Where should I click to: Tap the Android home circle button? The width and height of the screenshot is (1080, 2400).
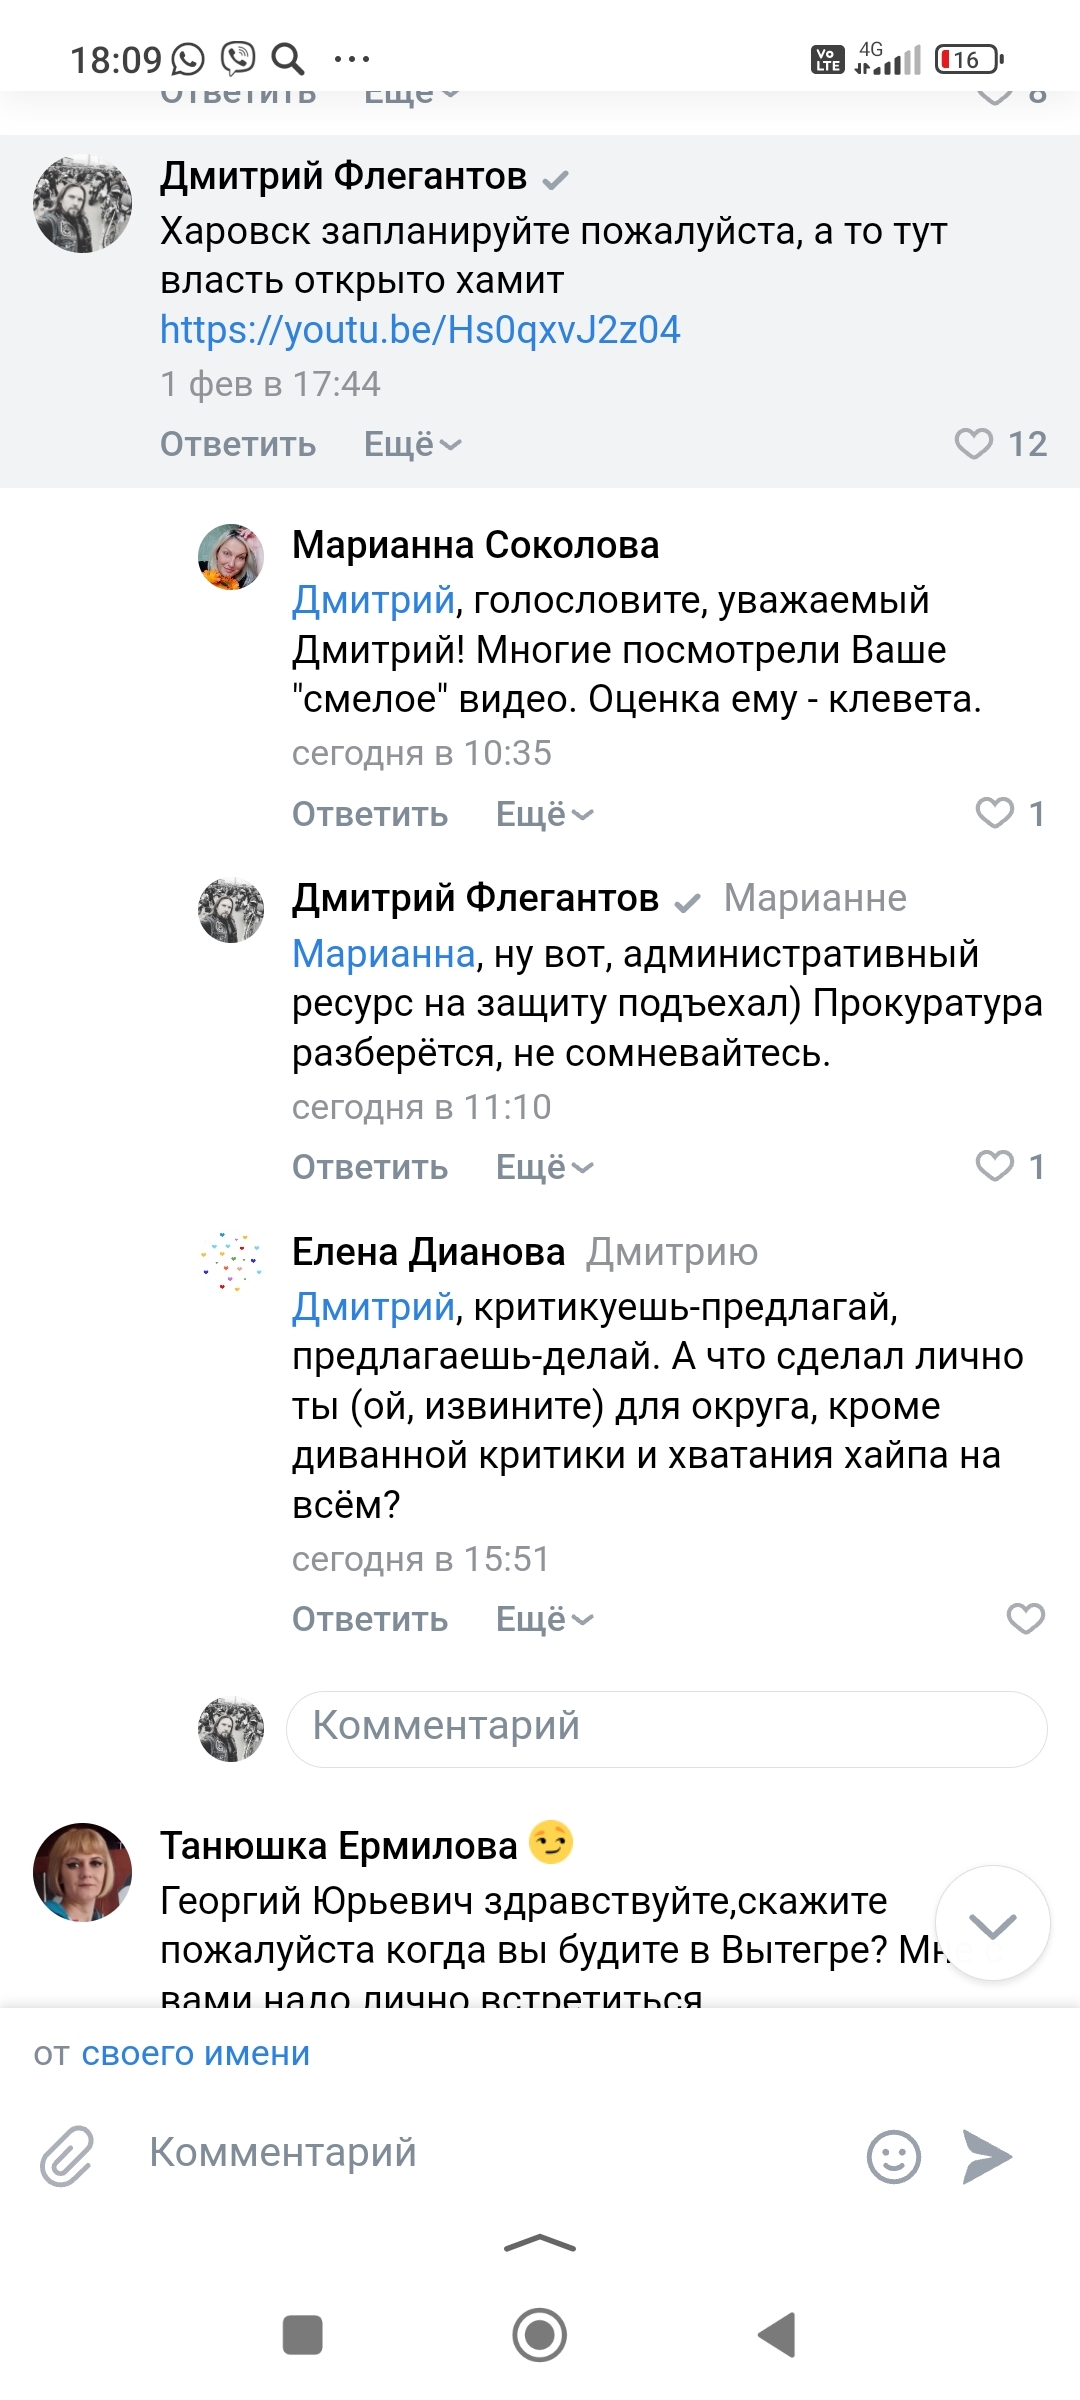pos(540,2335)
